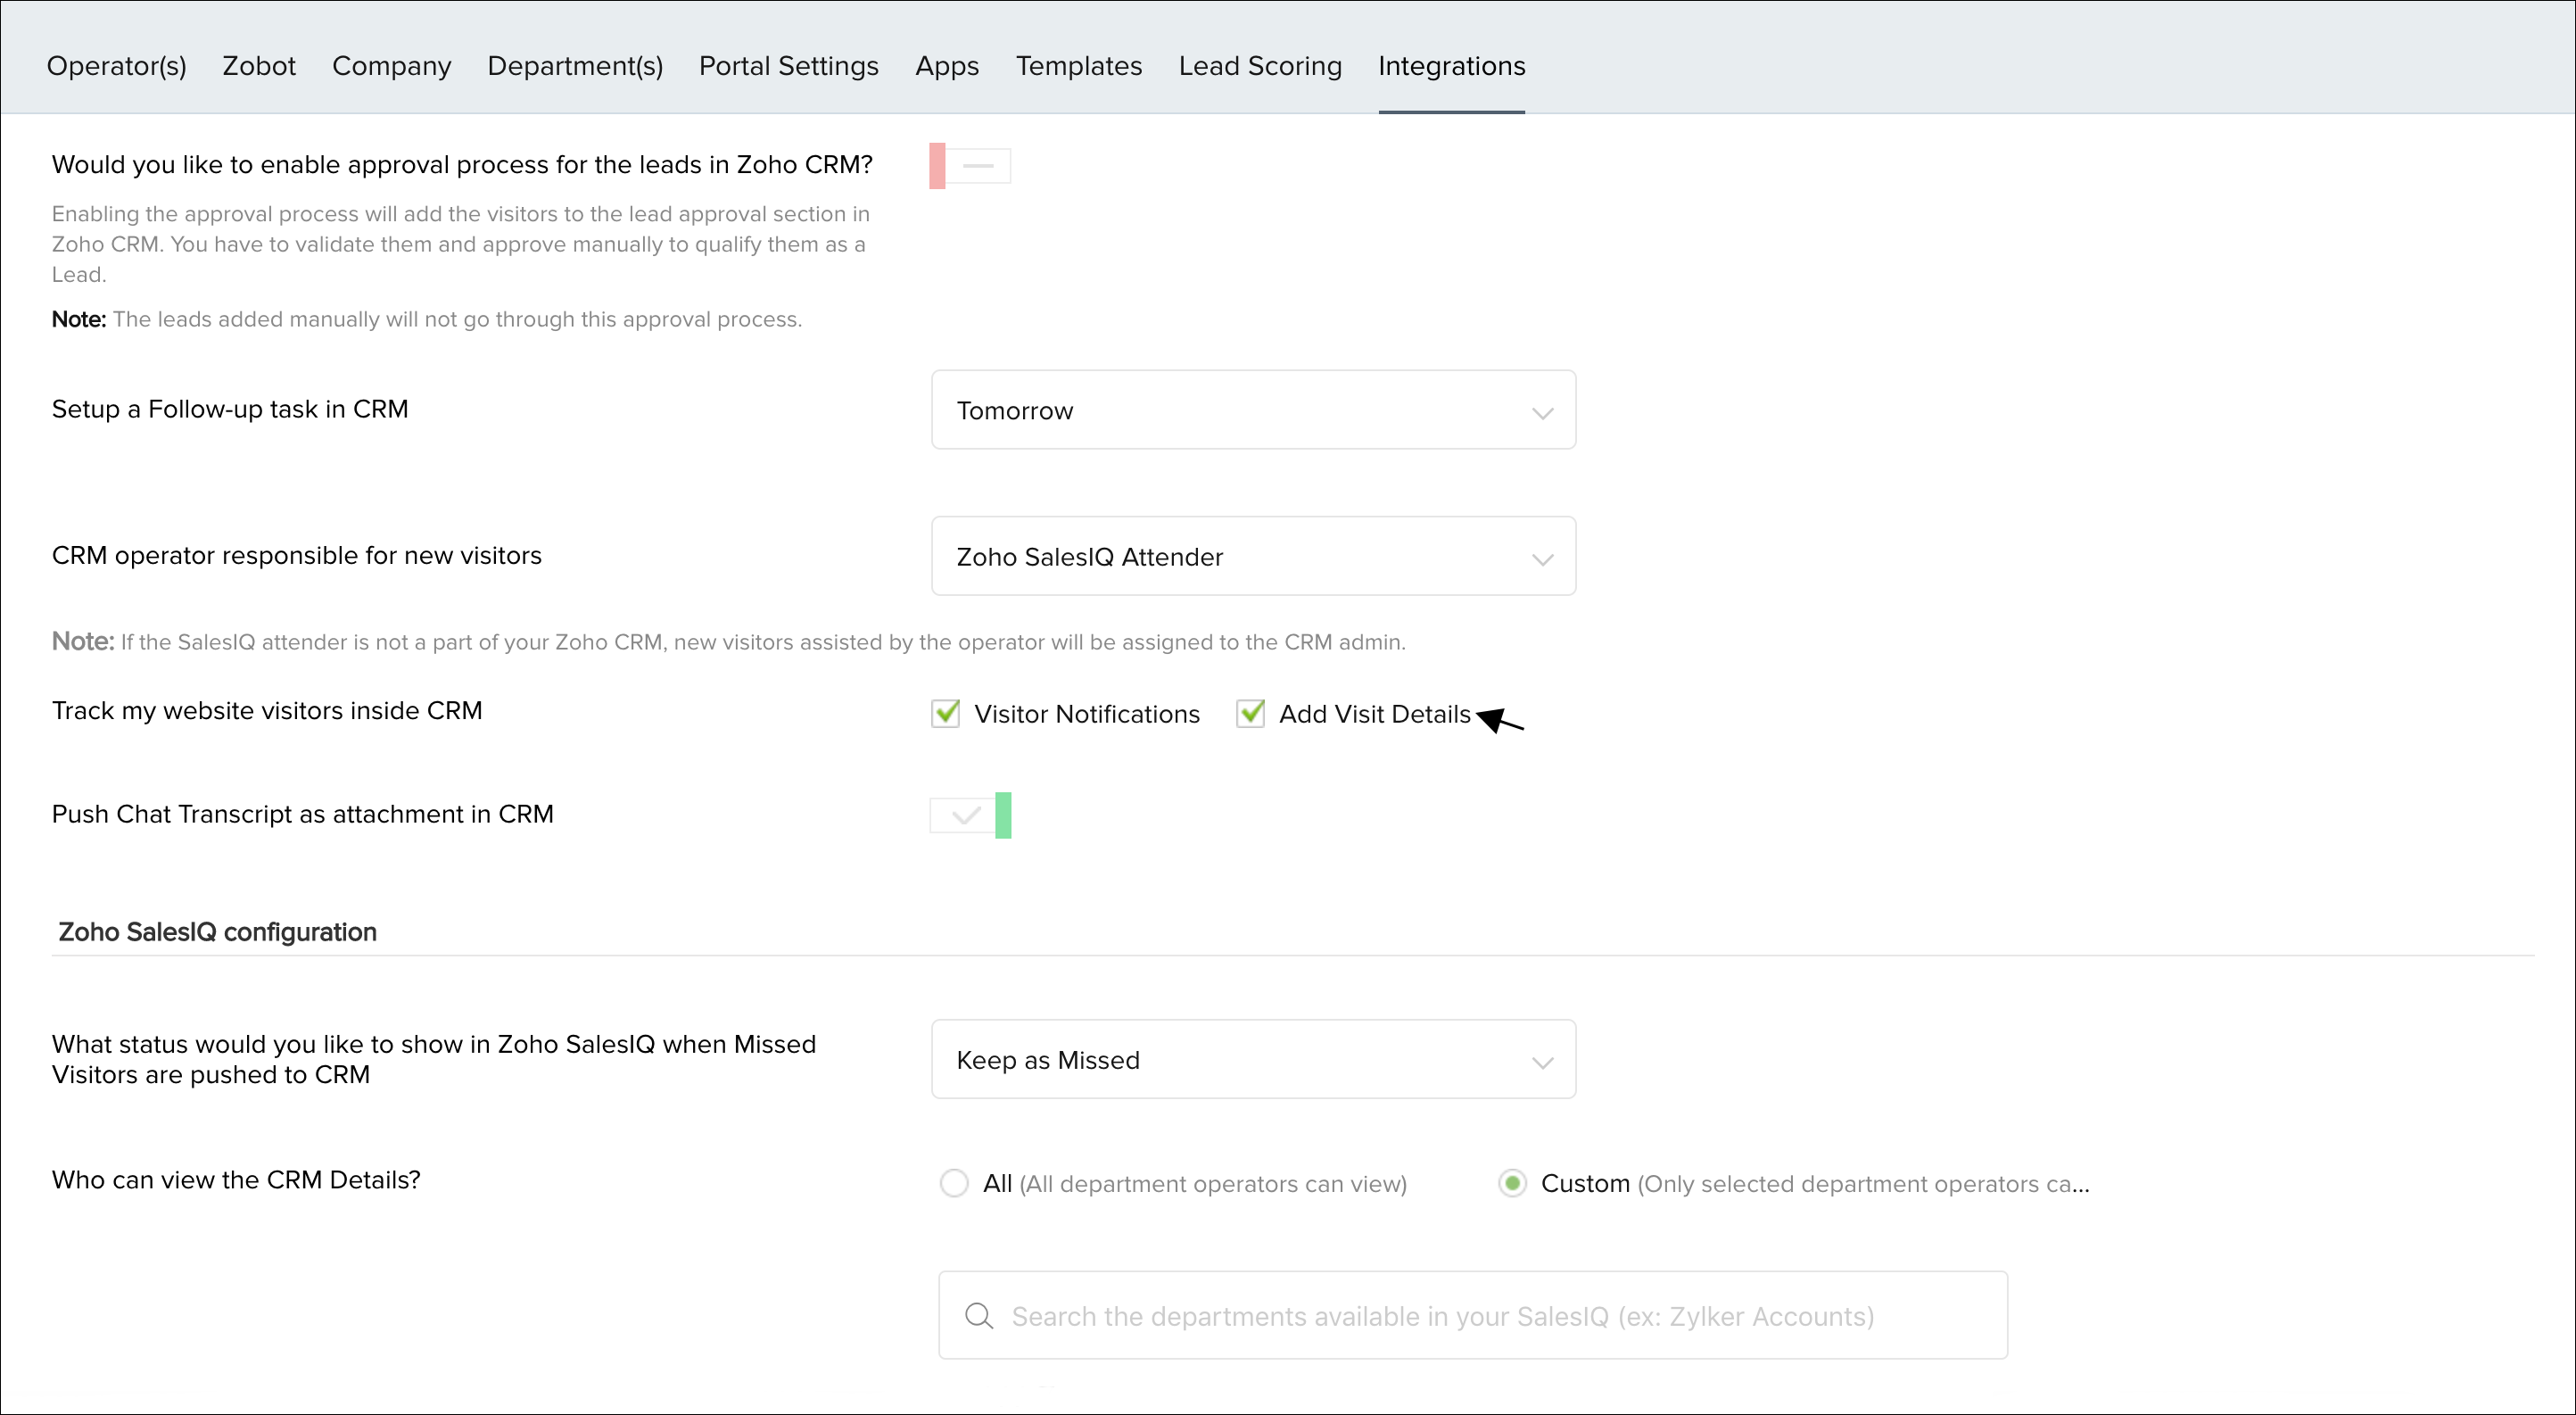The width and height of the screenshot is (2576, 1415).
Task: Click 'Track my website visitors inside CRM' label
Action: pos(267,710)
